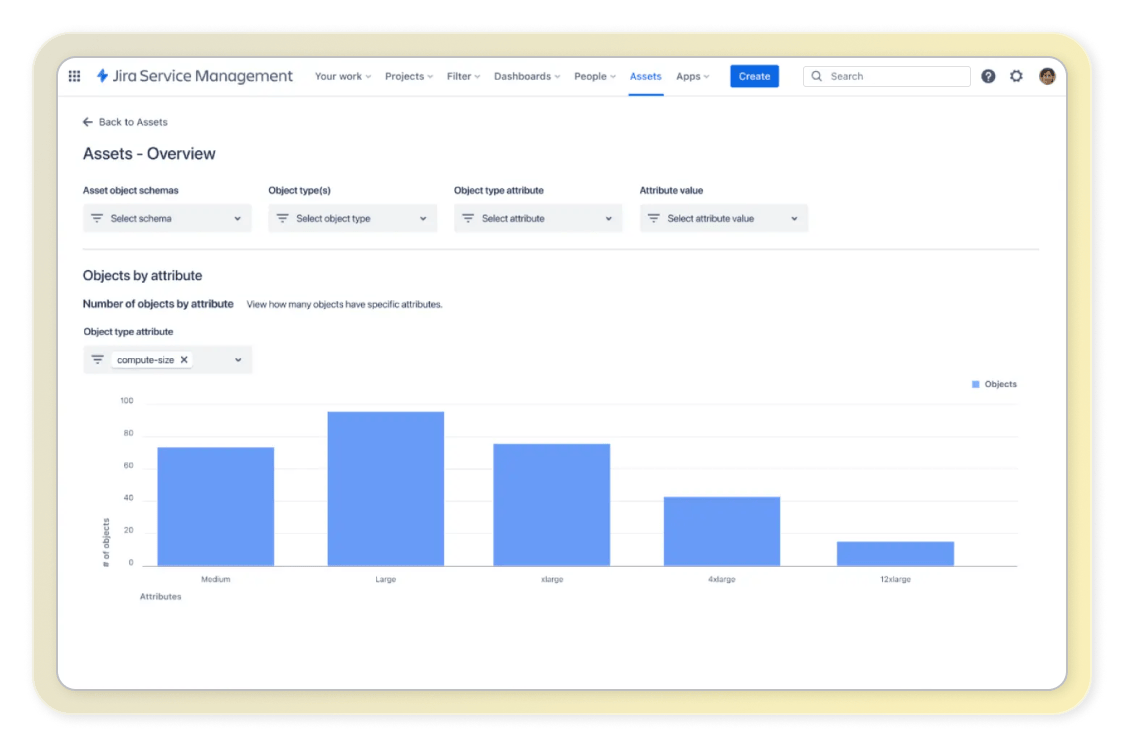The image size is (1124, 747).
Task: Remove the compute-size attribute tag
Action: pyautogui.click(x=184, y=360)
